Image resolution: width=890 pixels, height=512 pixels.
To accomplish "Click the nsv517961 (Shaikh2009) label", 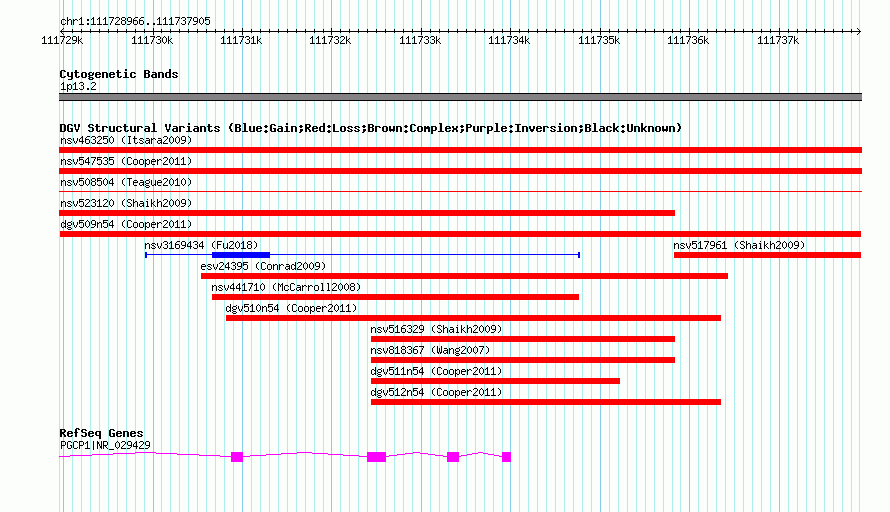I will coord(739,245).
